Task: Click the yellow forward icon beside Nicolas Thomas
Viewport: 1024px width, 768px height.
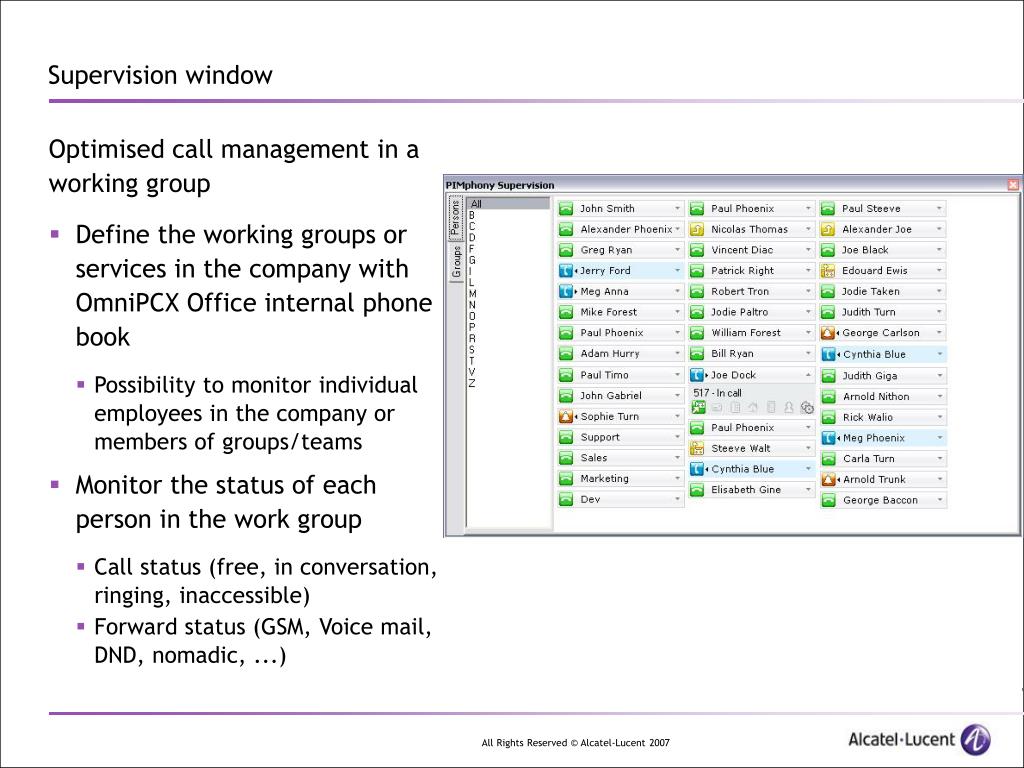Action: (697, 230)
